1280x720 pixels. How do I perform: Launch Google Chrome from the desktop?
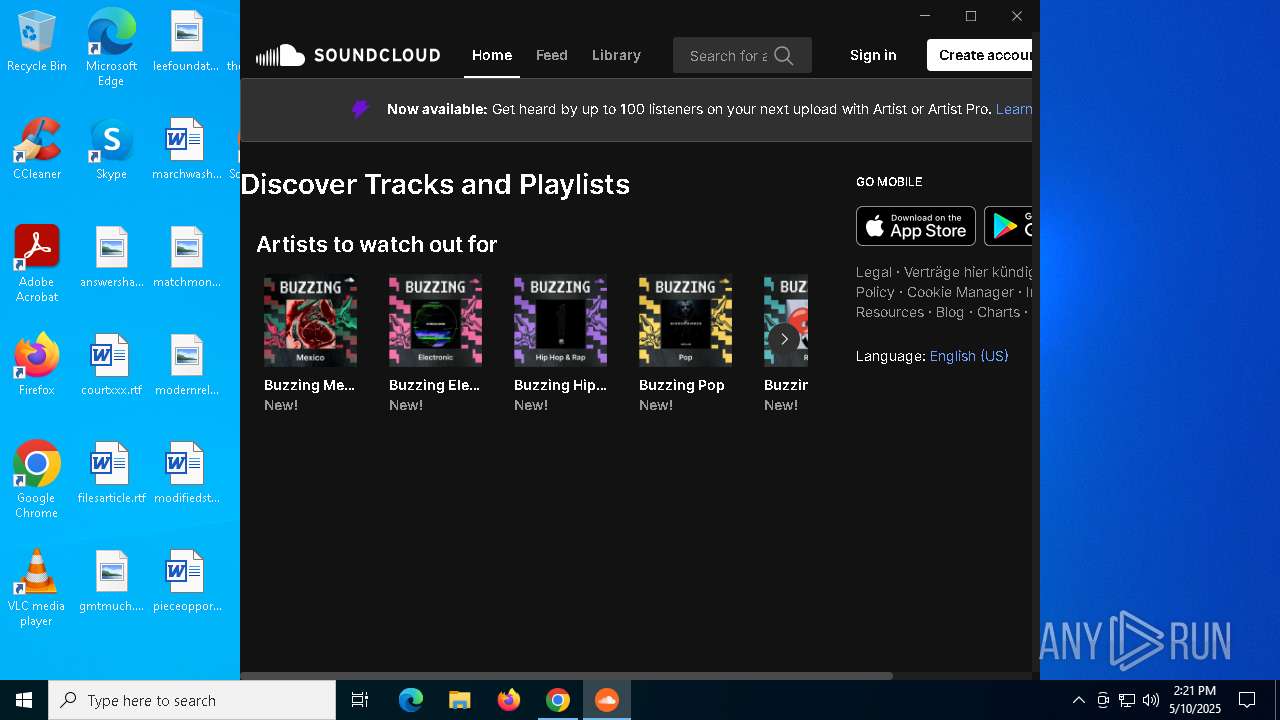tap(37, 480)
